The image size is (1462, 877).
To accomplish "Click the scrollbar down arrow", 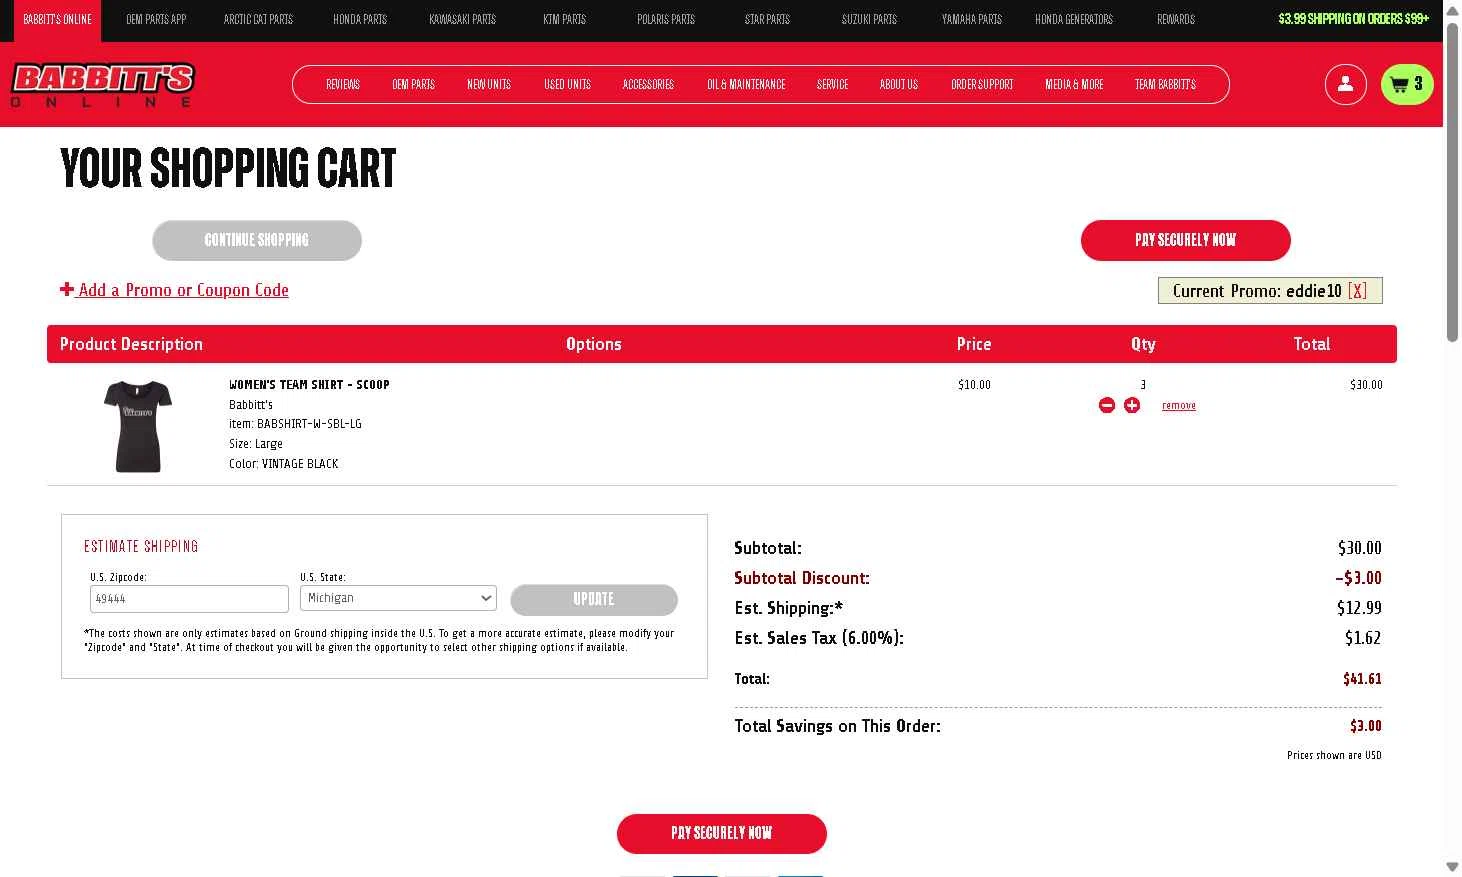I will (1452, 867).
